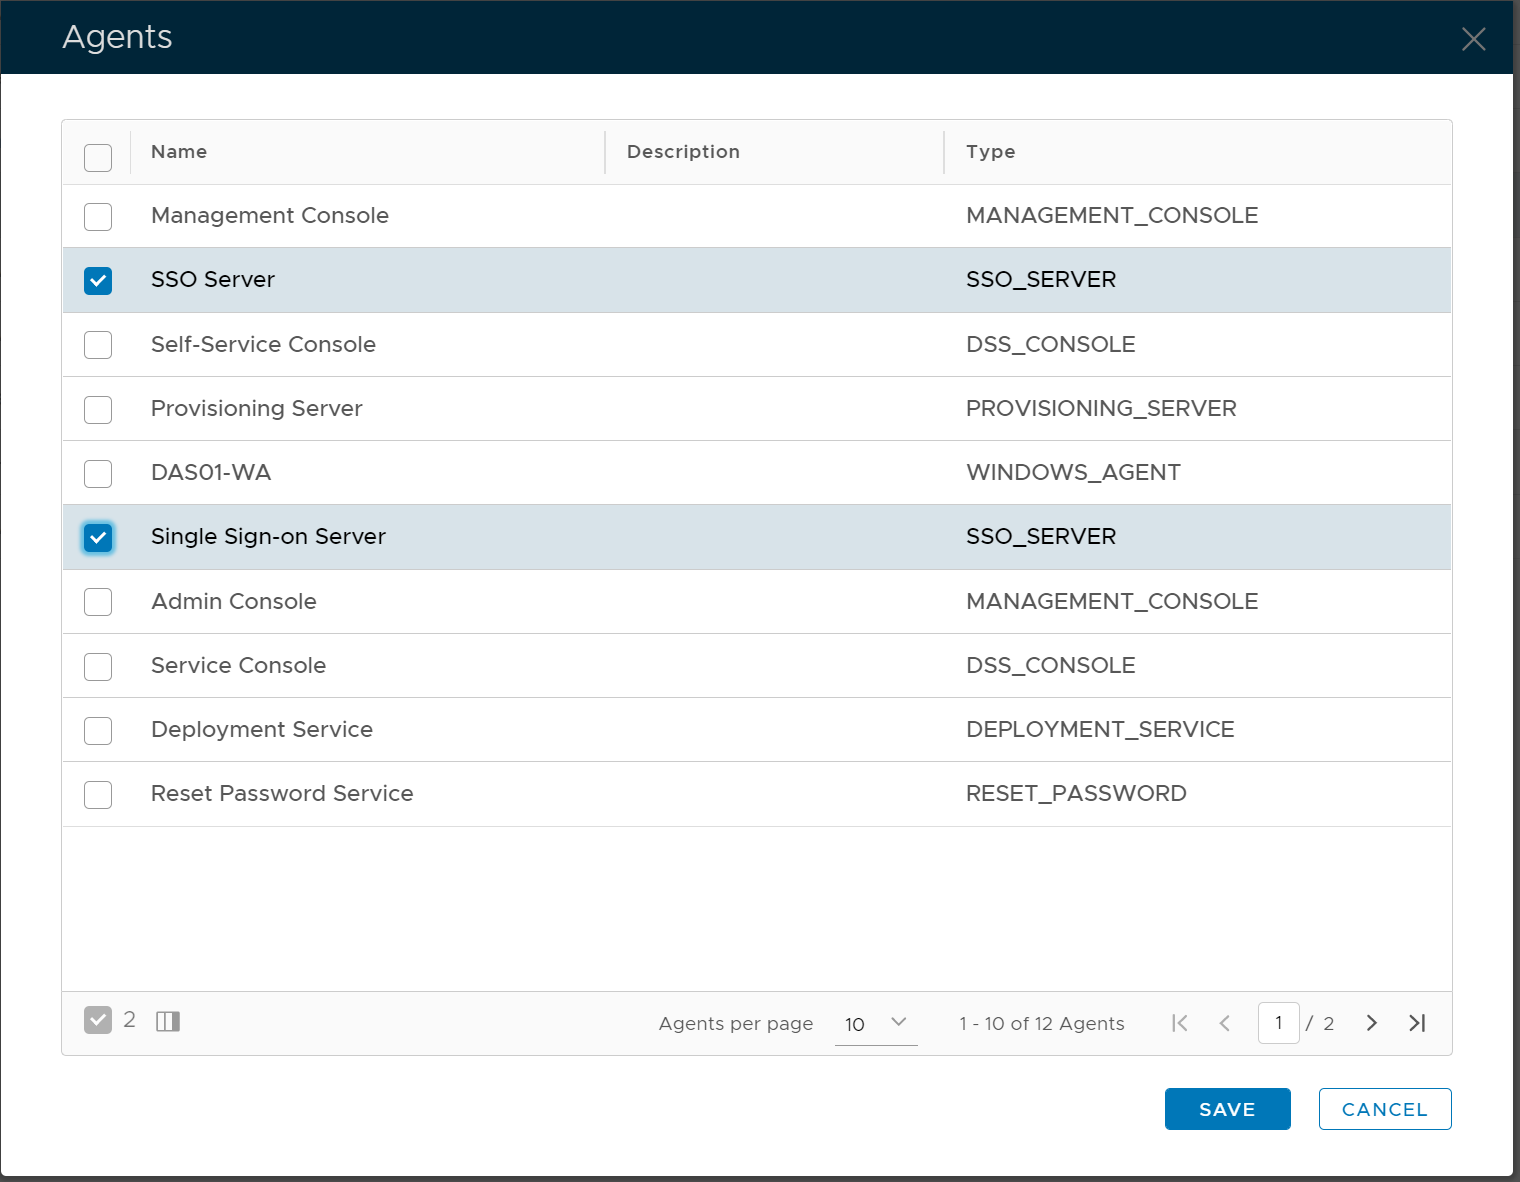Click the Description column header
This screenshot has height=1182, width=1520.
[683, 152]
